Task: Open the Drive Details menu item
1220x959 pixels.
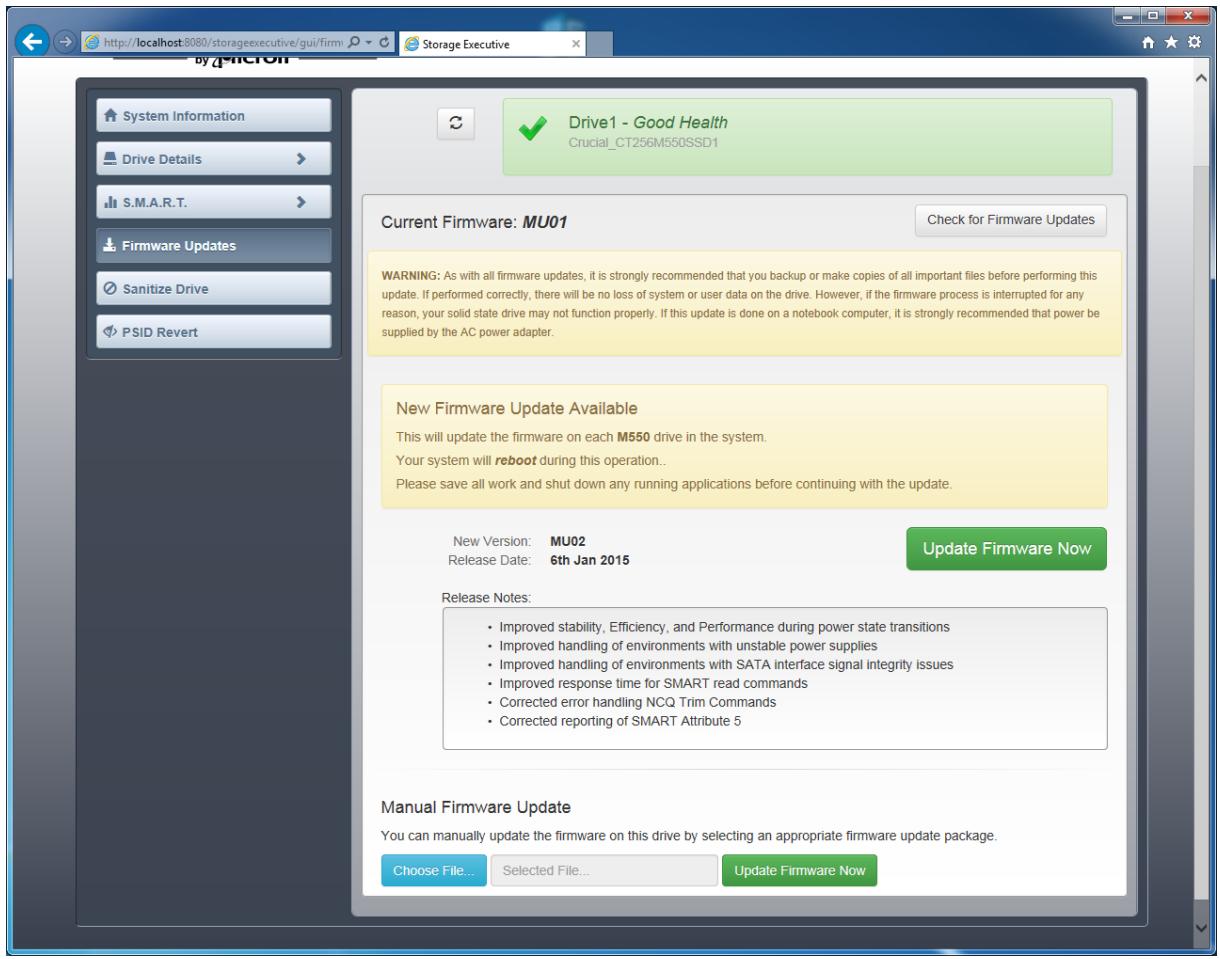Action: [x=213, y=158]
